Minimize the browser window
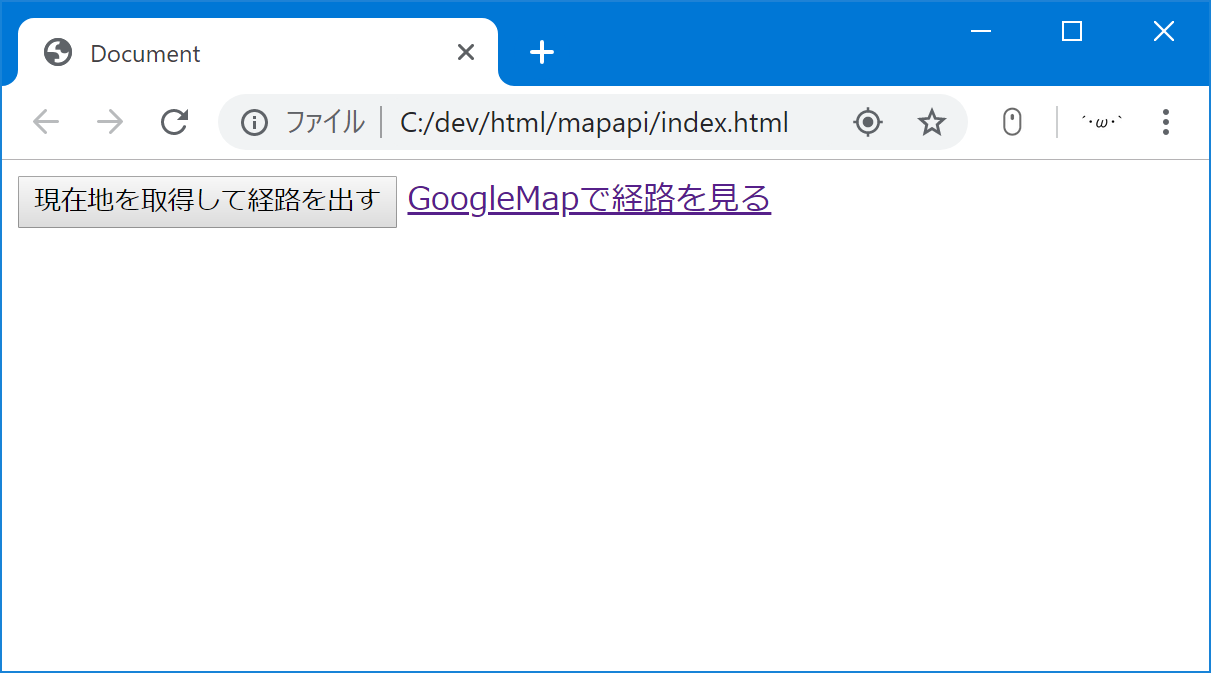 click(x=980, y=31)
